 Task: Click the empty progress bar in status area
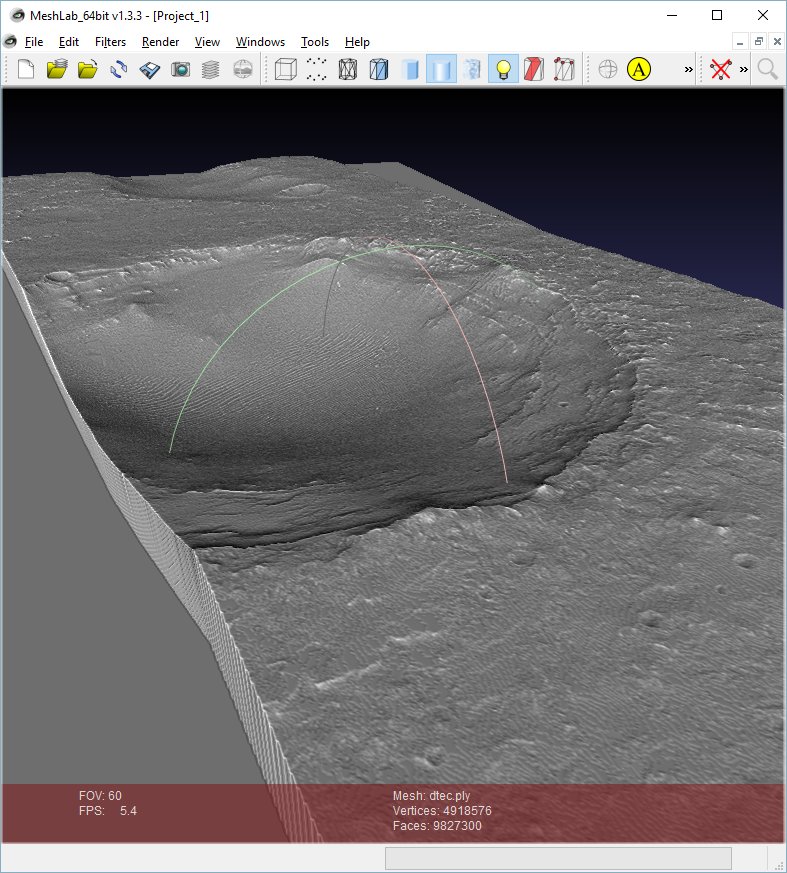click(558, 858)
